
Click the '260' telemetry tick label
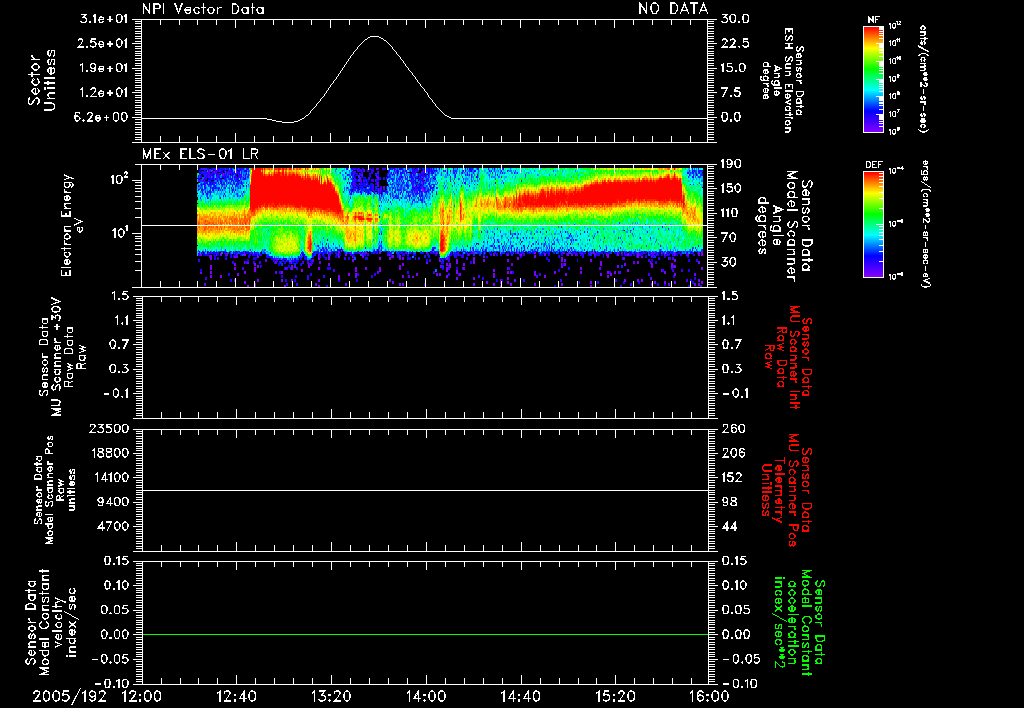pyautogui.click(x=733, y=429)
